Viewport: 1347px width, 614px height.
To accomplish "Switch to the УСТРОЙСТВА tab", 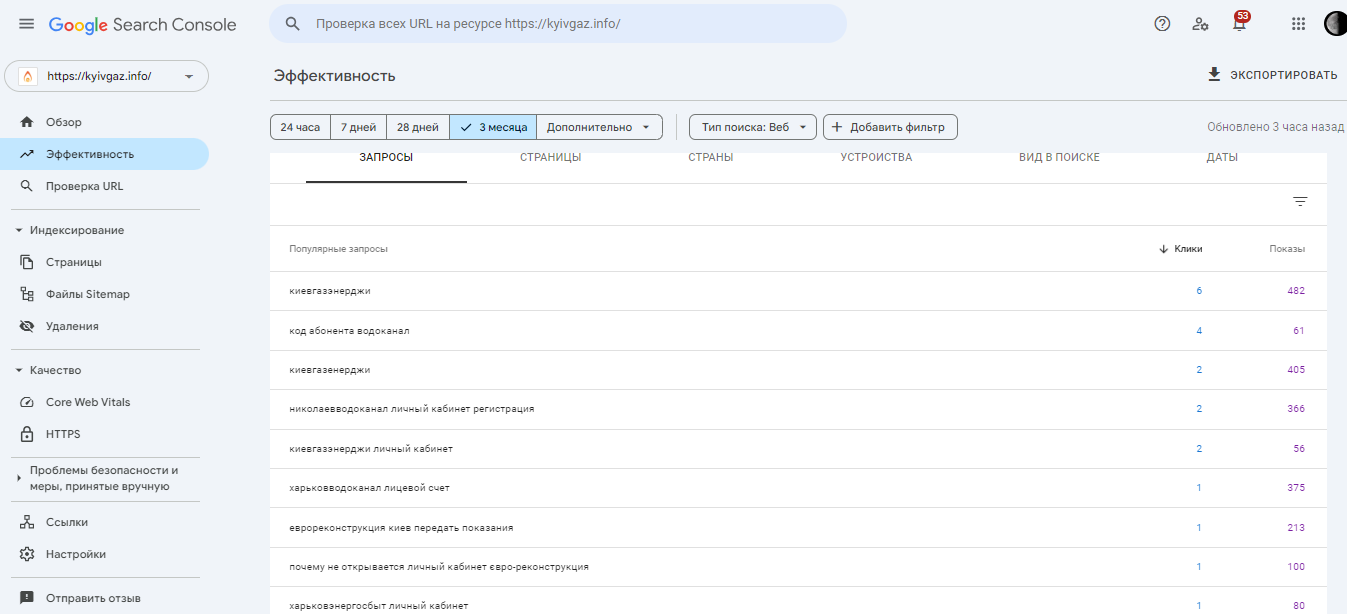I will pos(876,158).
